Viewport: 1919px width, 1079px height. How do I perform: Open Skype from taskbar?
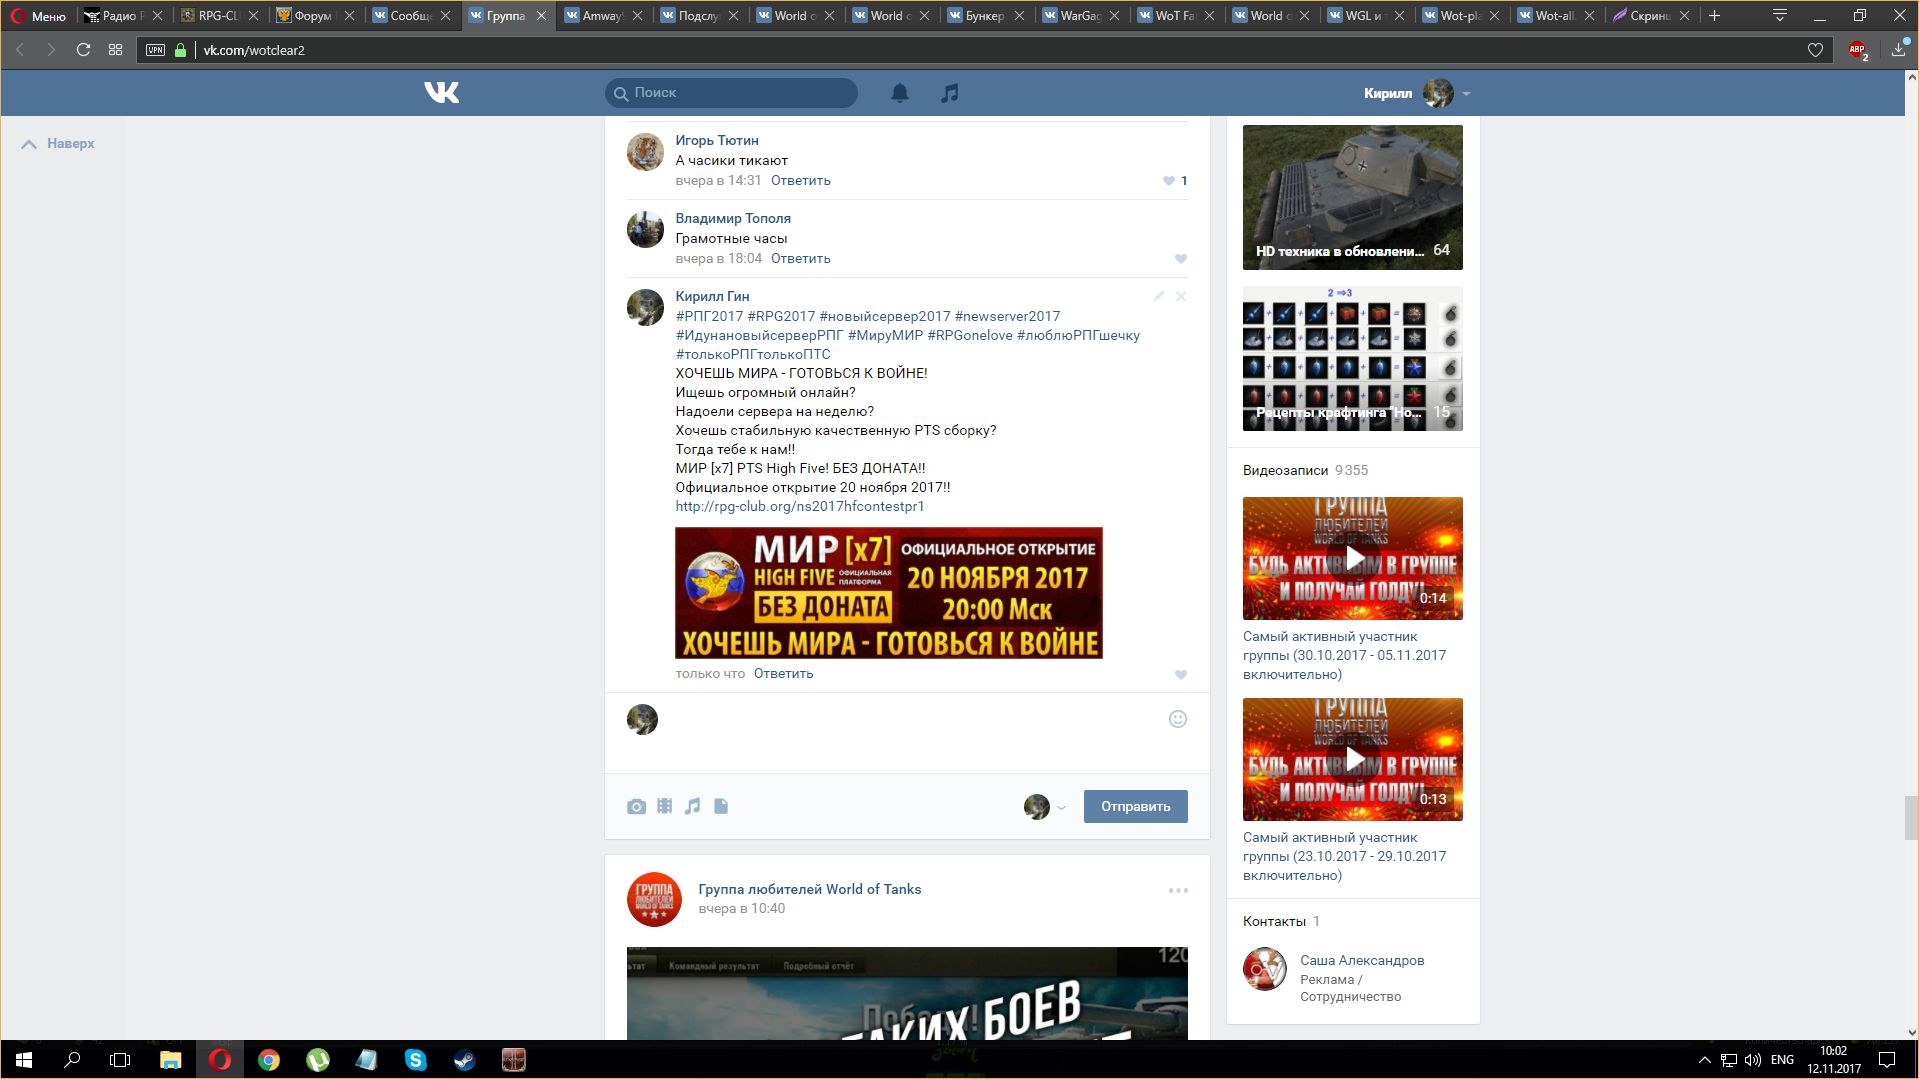(416, 1060)
